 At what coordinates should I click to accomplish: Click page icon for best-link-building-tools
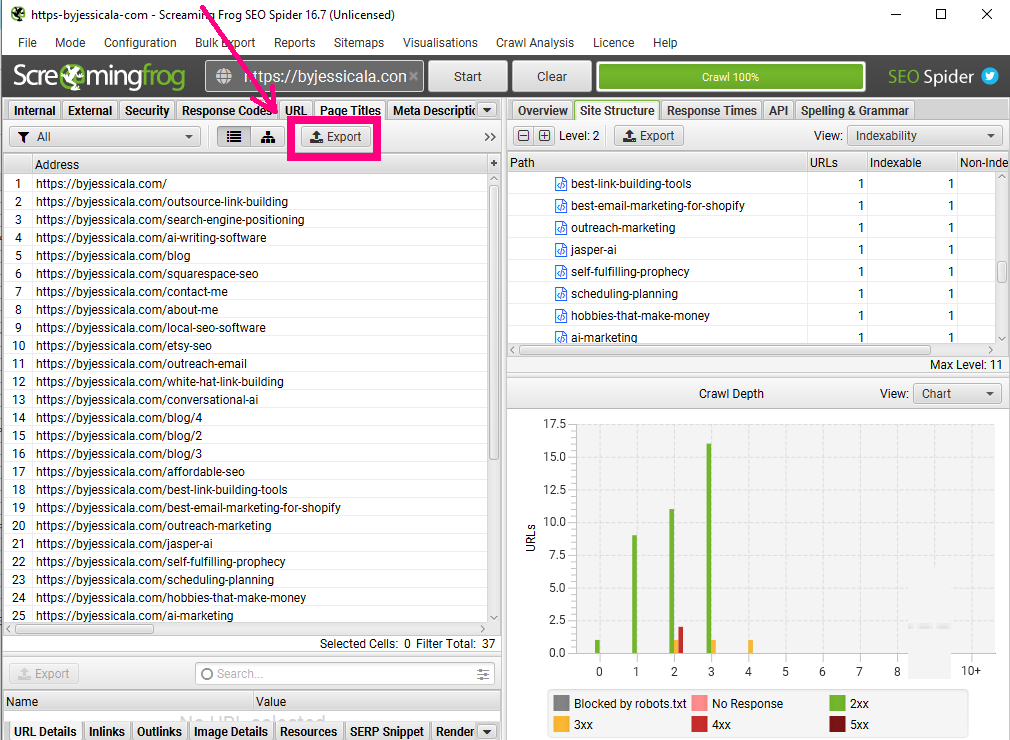(x=561, y=184)
